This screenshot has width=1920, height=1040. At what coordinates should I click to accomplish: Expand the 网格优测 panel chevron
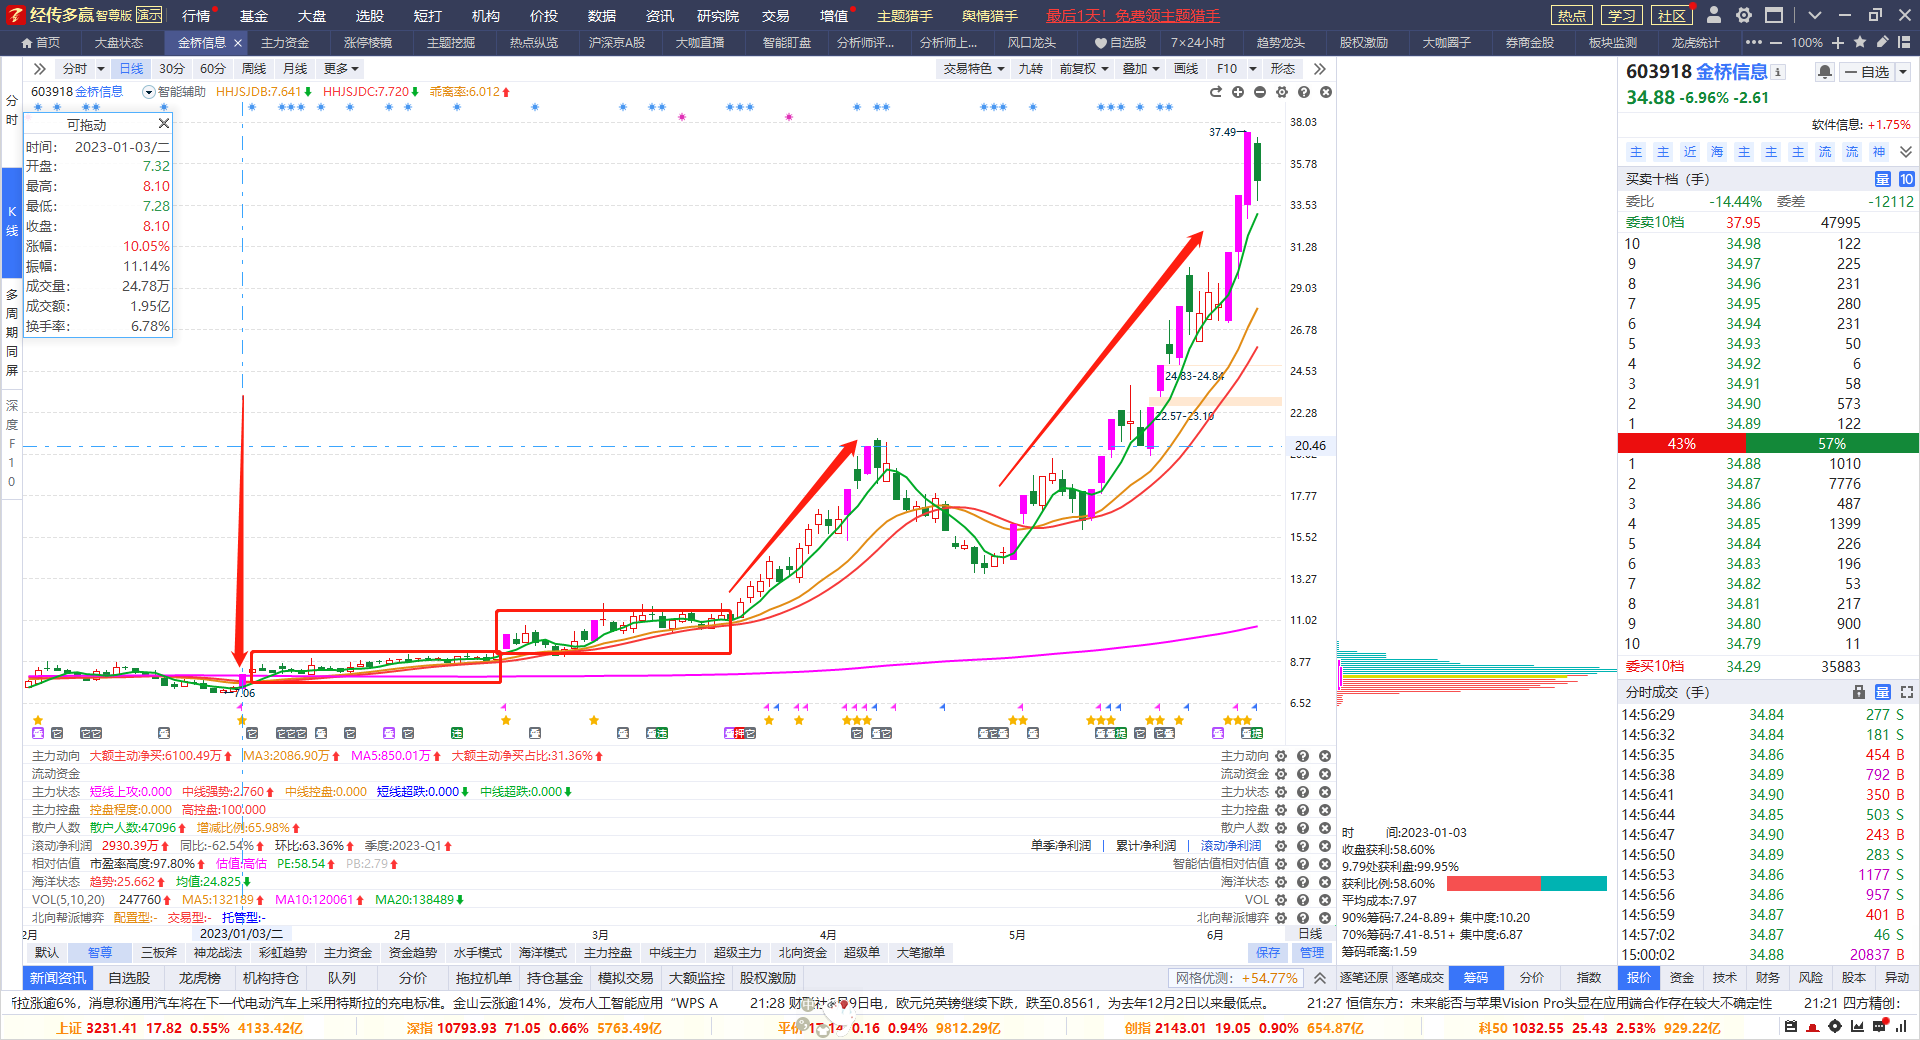coord(1320,978)
